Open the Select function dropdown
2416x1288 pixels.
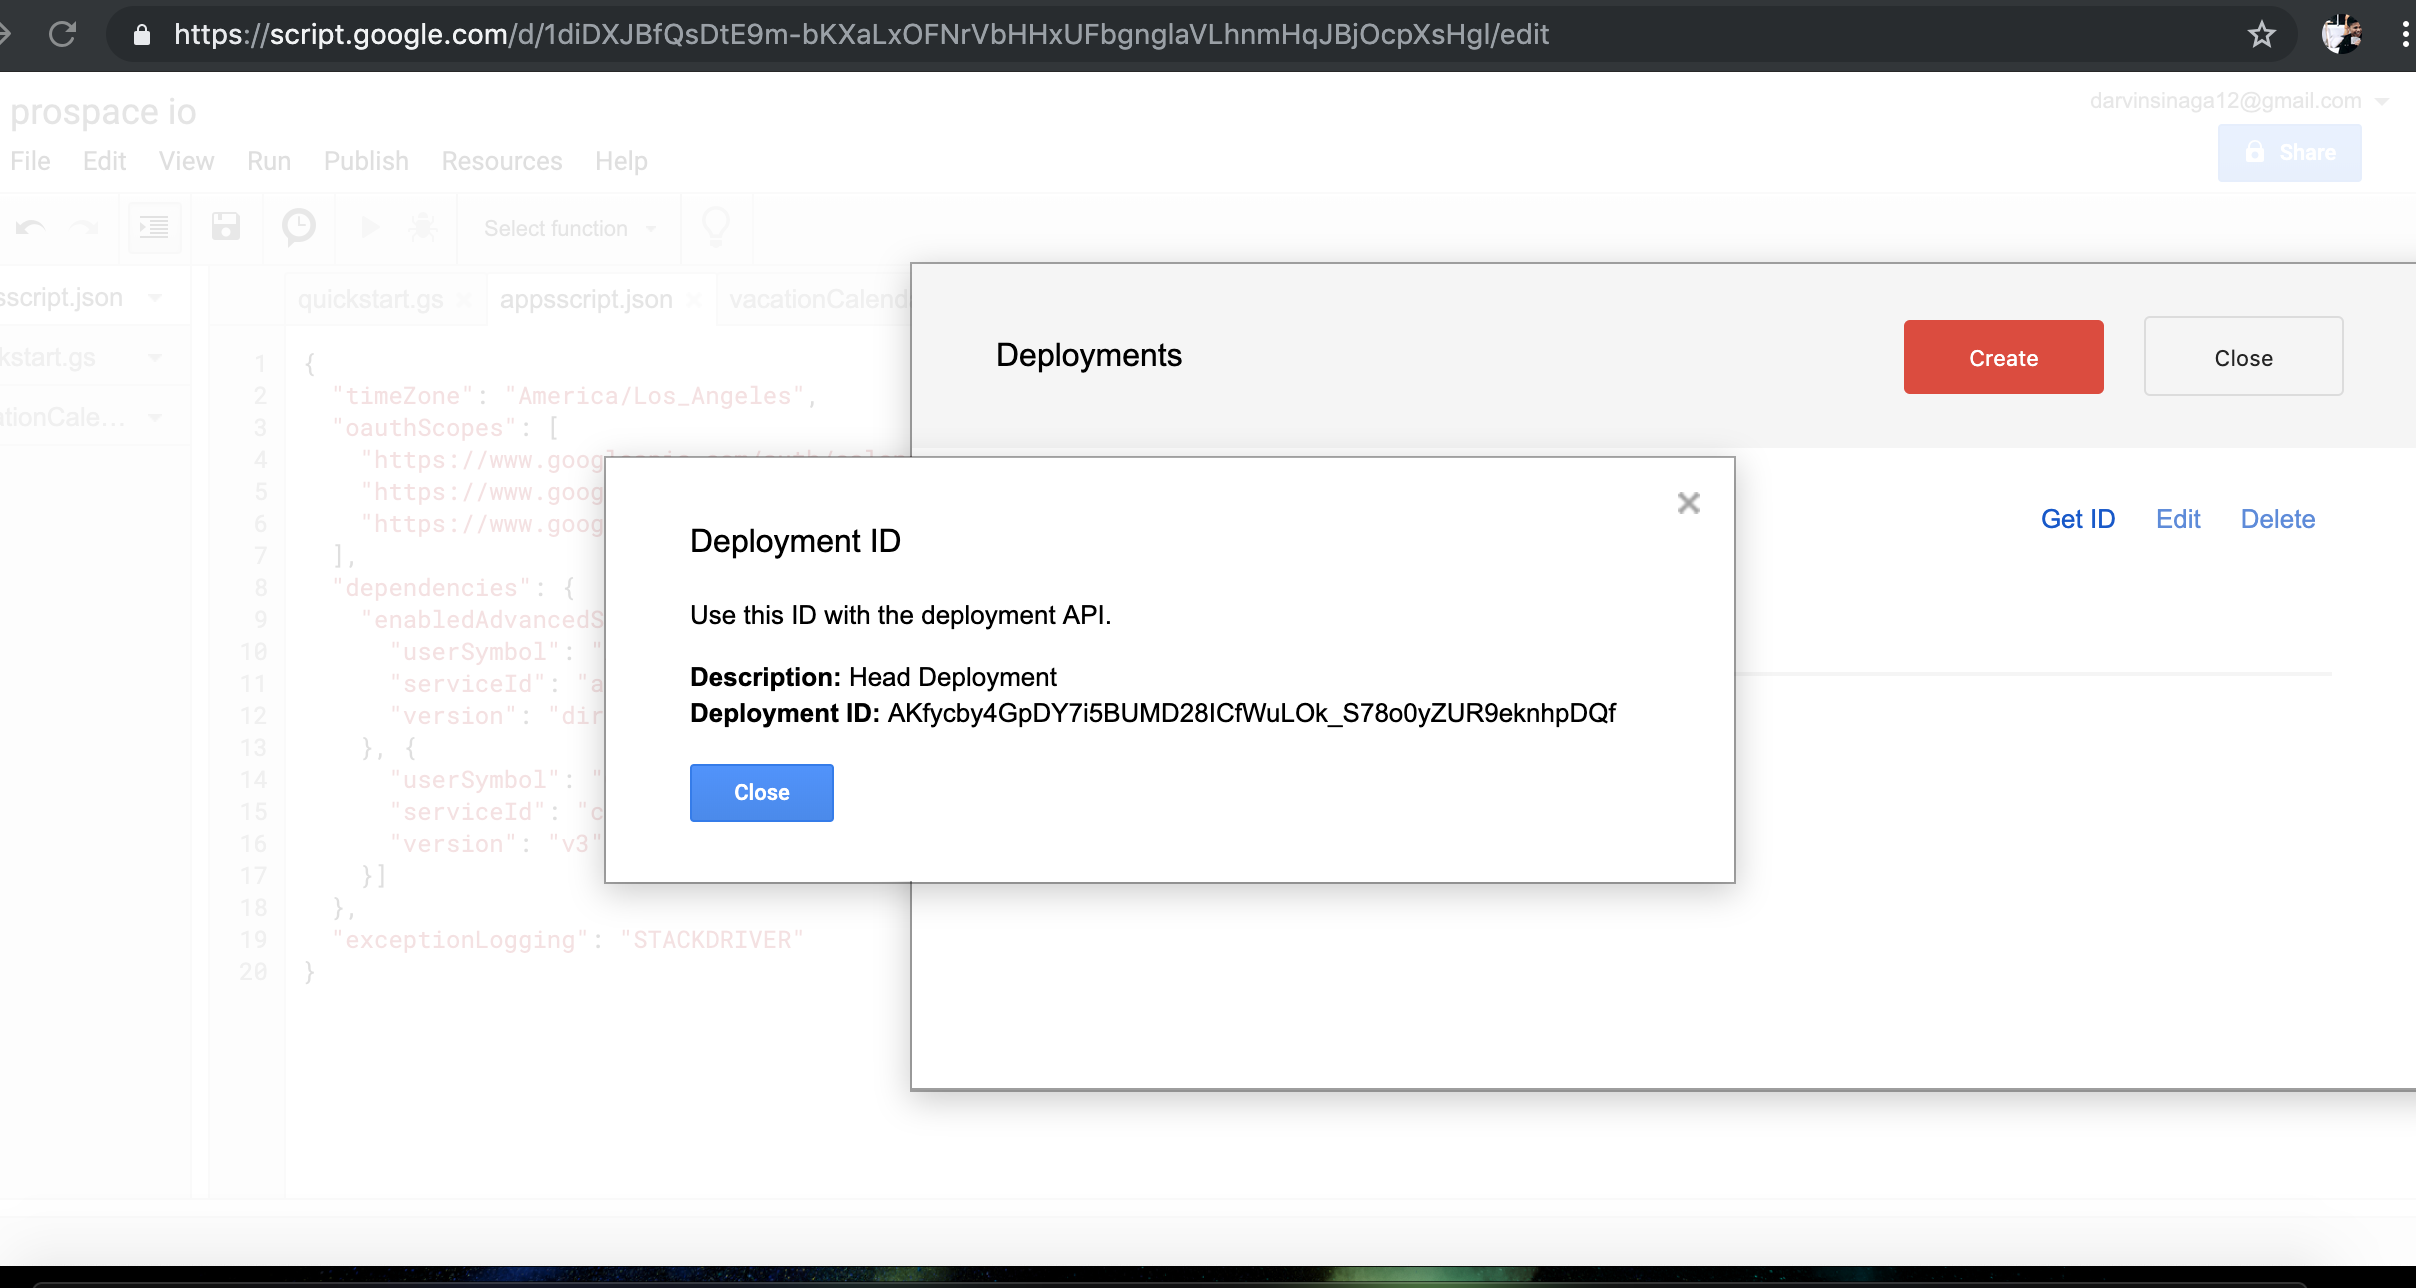tap(566, 228)
